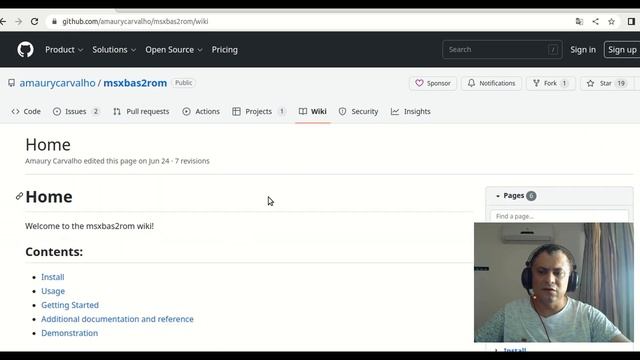Image resolution: width=640 pixels, height=360 pixels.
Task: Star the msxbas2rom repository
Action: (x=606, y=83)
